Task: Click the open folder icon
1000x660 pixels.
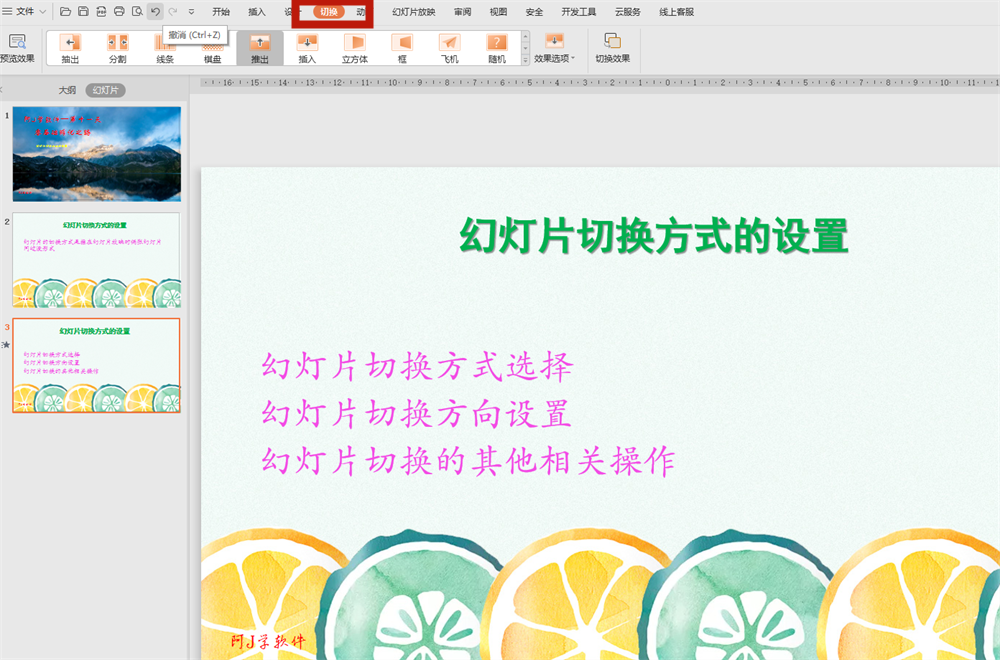Action: (65, 11)
